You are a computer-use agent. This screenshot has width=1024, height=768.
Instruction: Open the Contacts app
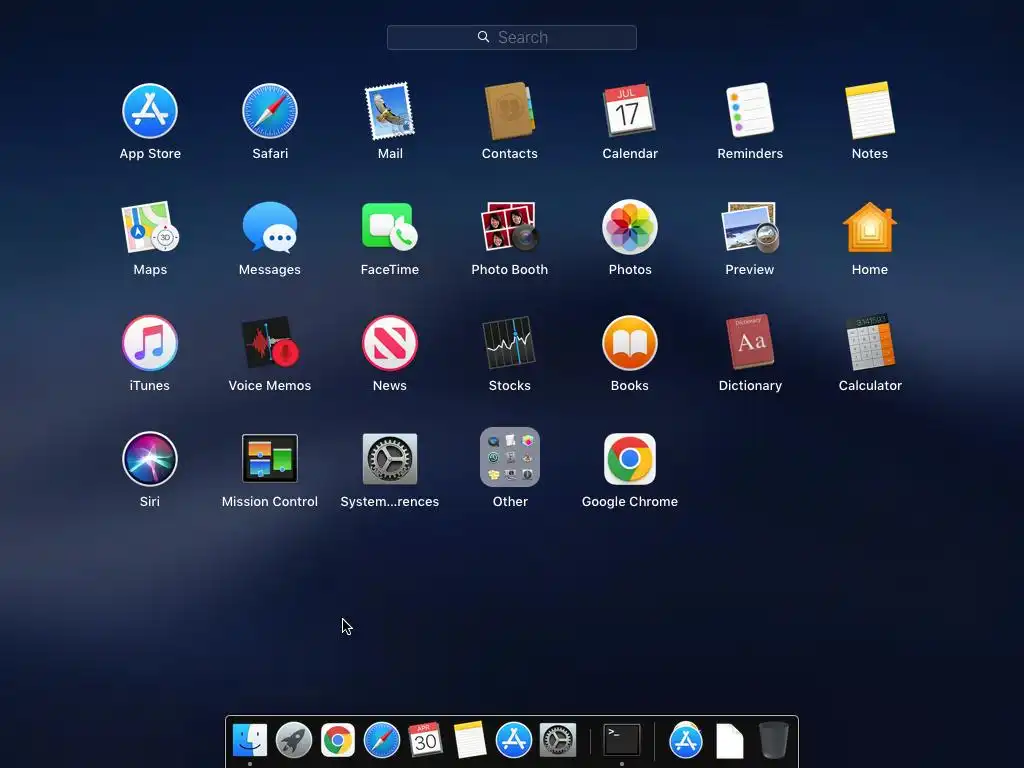(x=509, y=111)
